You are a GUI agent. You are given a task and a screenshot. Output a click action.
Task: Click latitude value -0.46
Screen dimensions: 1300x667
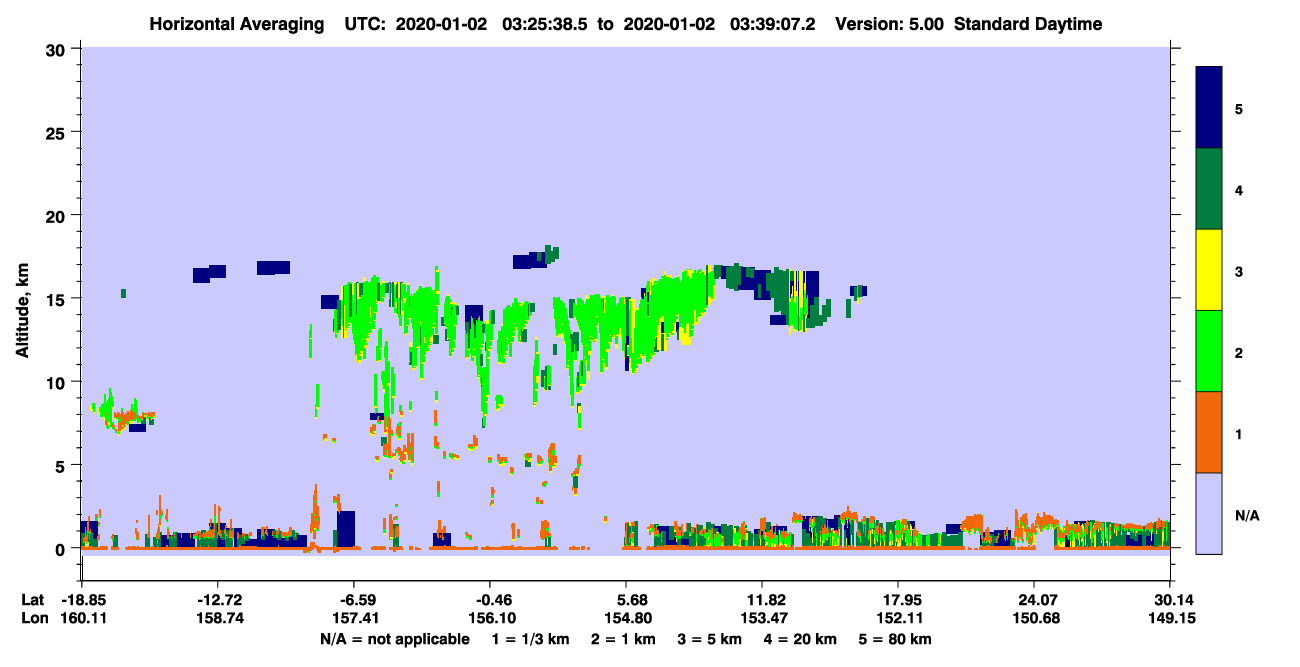click(x=489, y=600)
